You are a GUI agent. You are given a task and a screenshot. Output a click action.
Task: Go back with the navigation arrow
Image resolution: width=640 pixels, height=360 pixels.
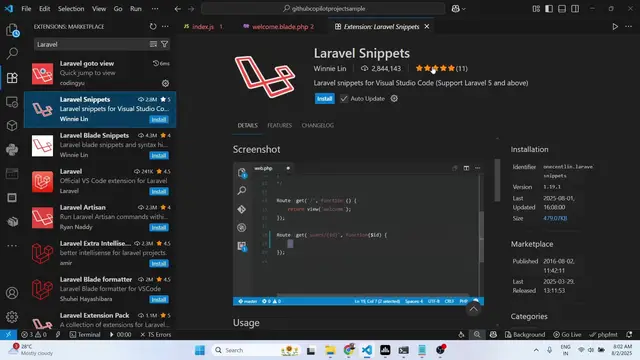click(178, 9)
